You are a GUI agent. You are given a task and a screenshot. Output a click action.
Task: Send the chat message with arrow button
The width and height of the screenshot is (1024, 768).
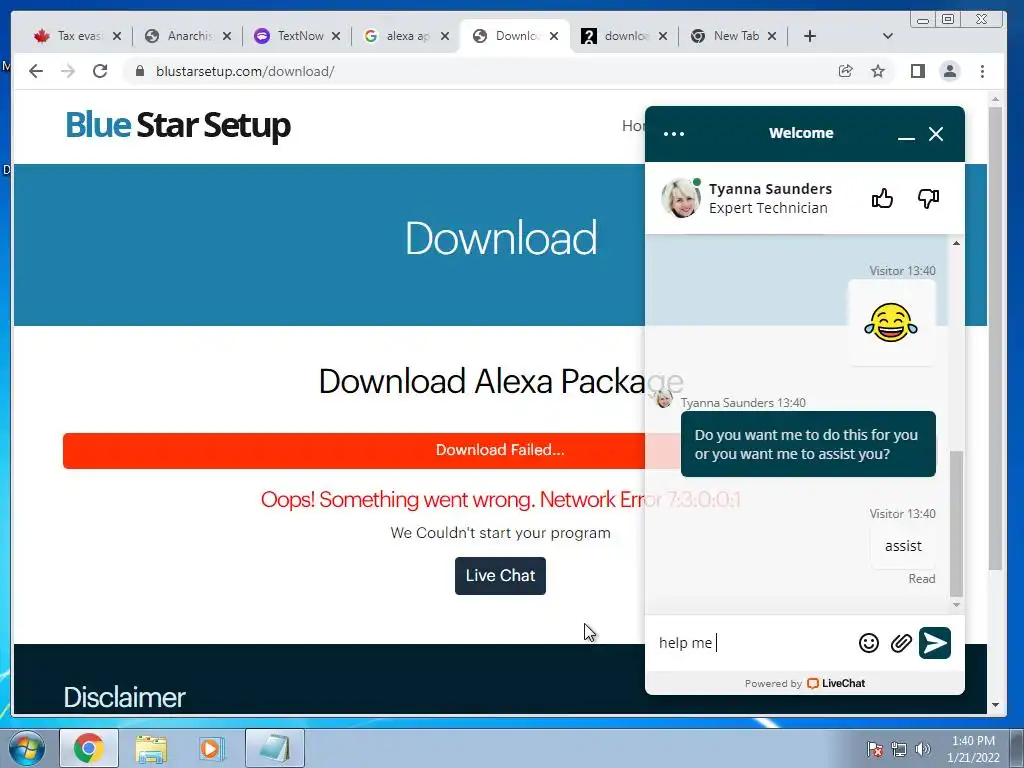(x=935, y=643)
